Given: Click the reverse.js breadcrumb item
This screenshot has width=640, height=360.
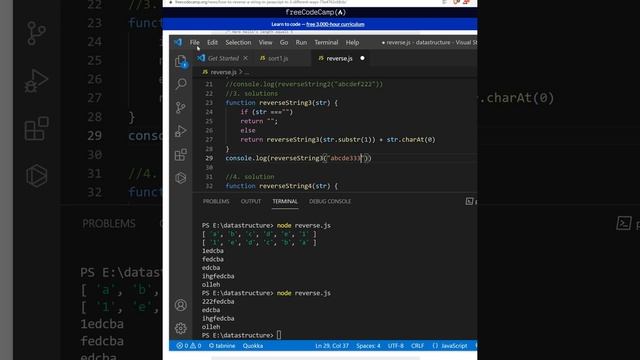Looking at the screenshot, I should tap(223, 72).
